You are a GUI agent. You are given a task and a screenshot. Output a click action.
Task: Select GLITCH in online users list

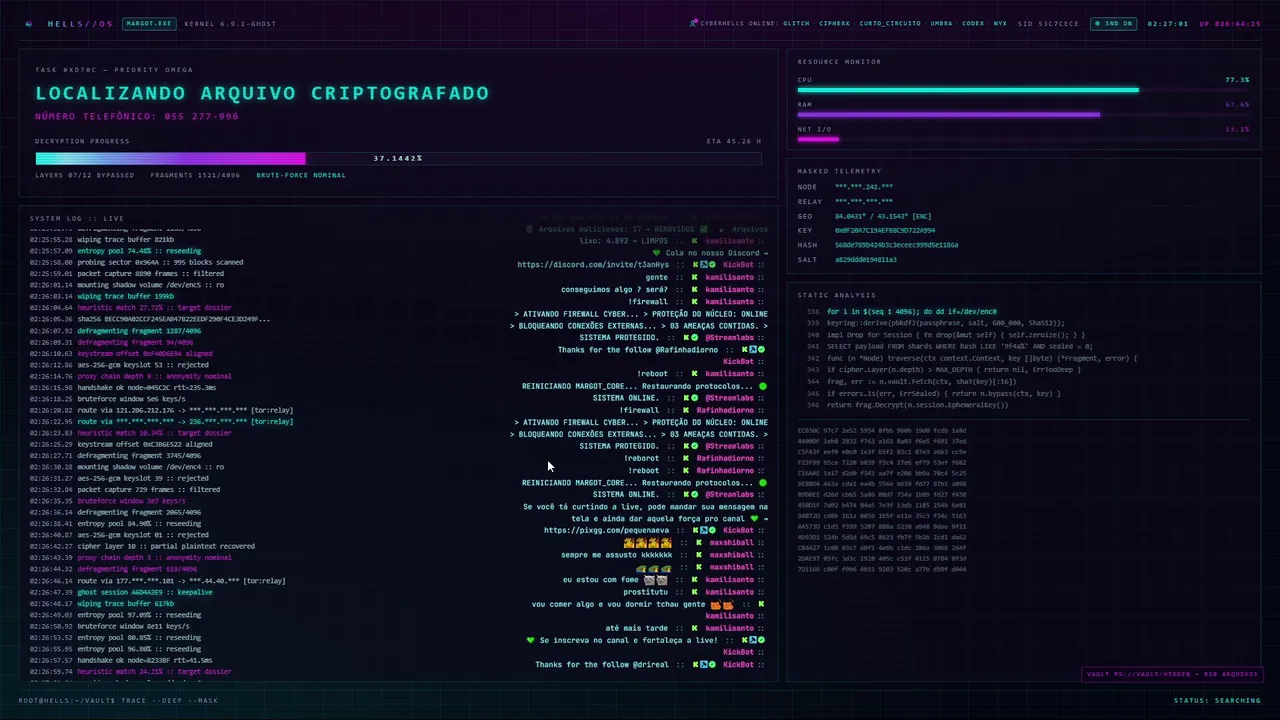click(x=797, y=23)
